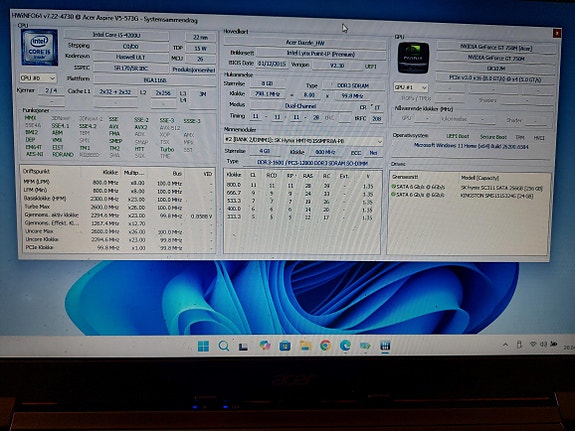The image size is (575, 431).
Task: Show hidden system tray icons
Action: click(x=505, y=345)
